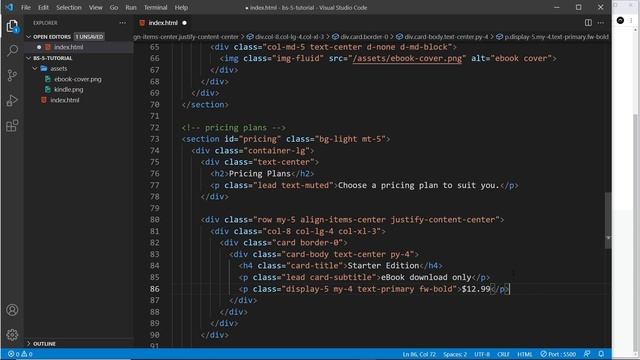Split the editor to the right

point(588,23)
